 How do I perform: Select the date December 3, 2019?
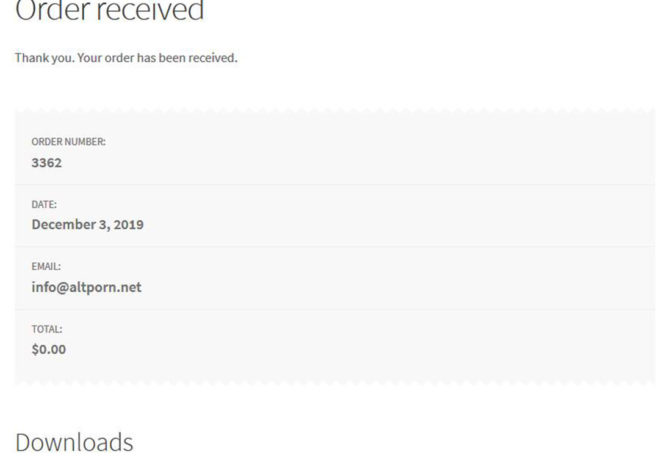87,224
